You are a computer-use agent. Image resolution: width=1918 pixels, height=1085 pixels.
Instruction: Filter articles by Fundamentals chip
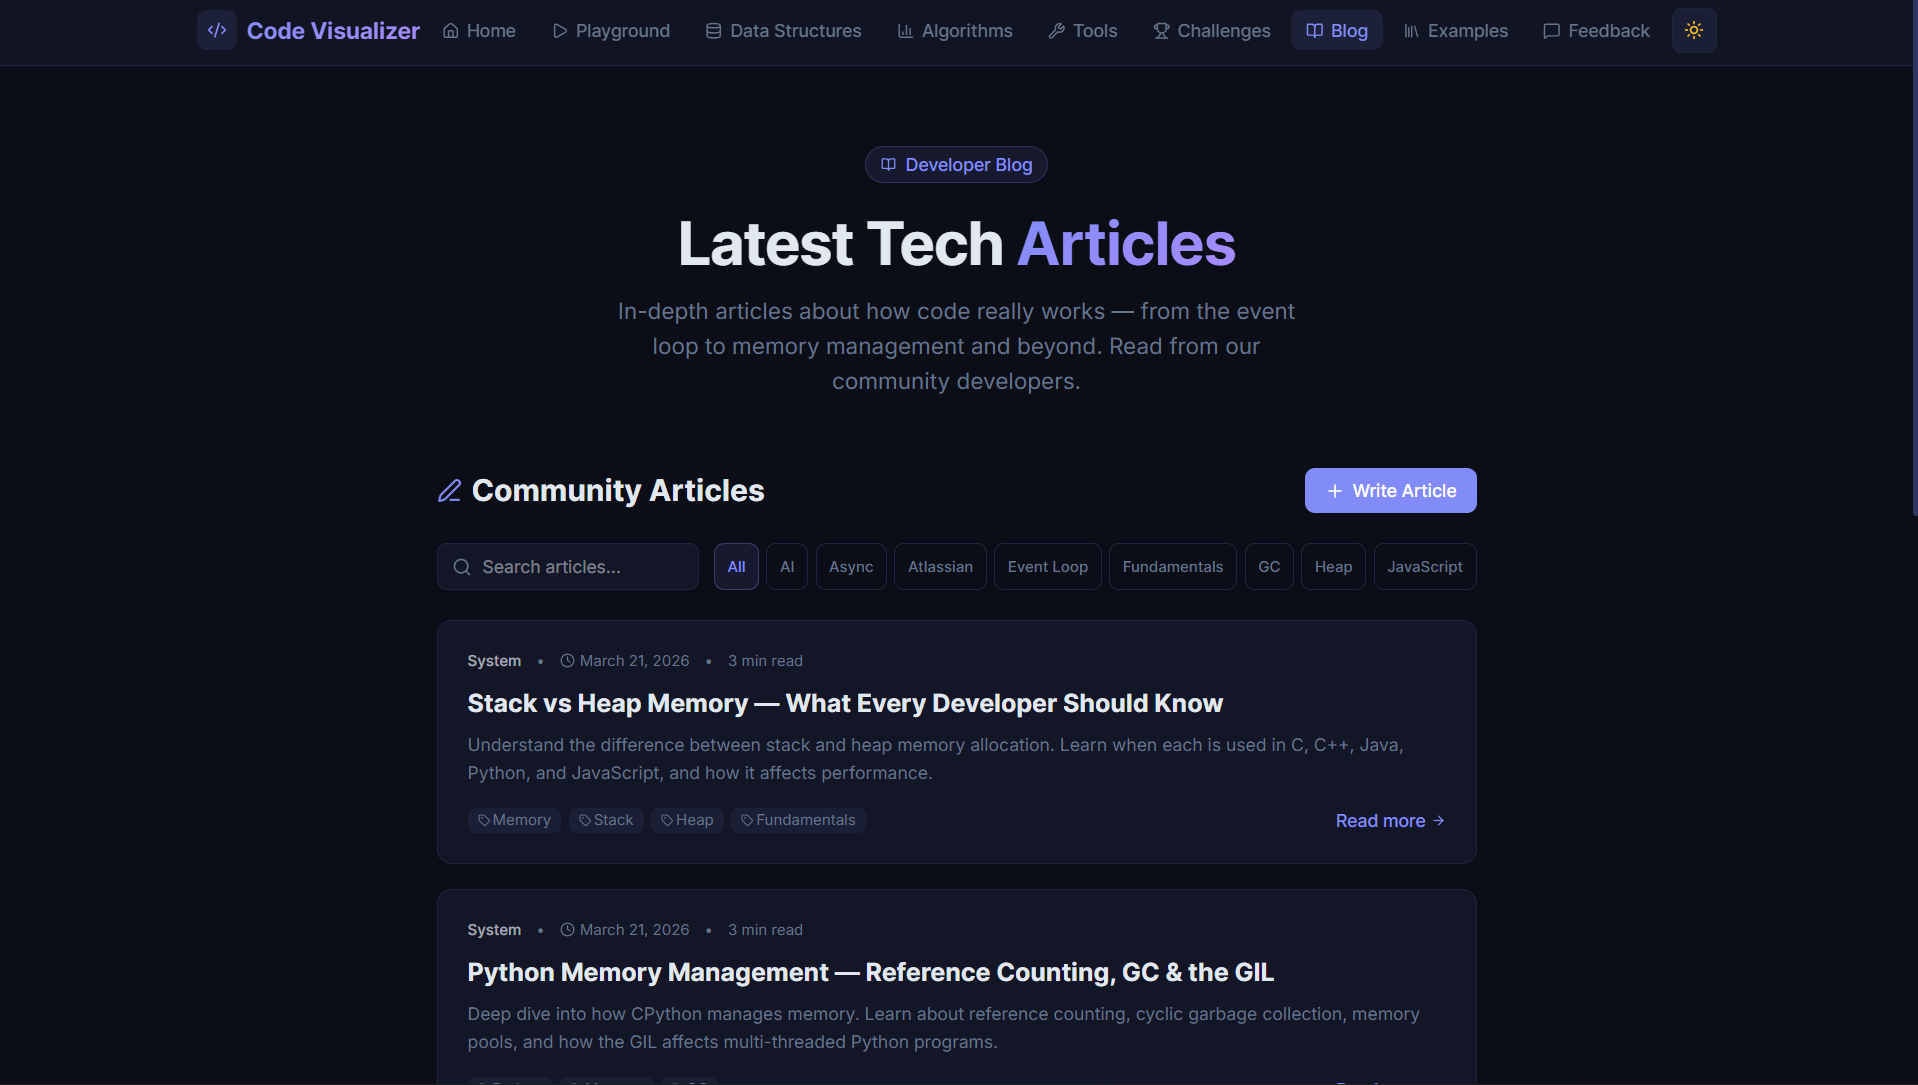pyautogui.click(x=1173, y=567)
